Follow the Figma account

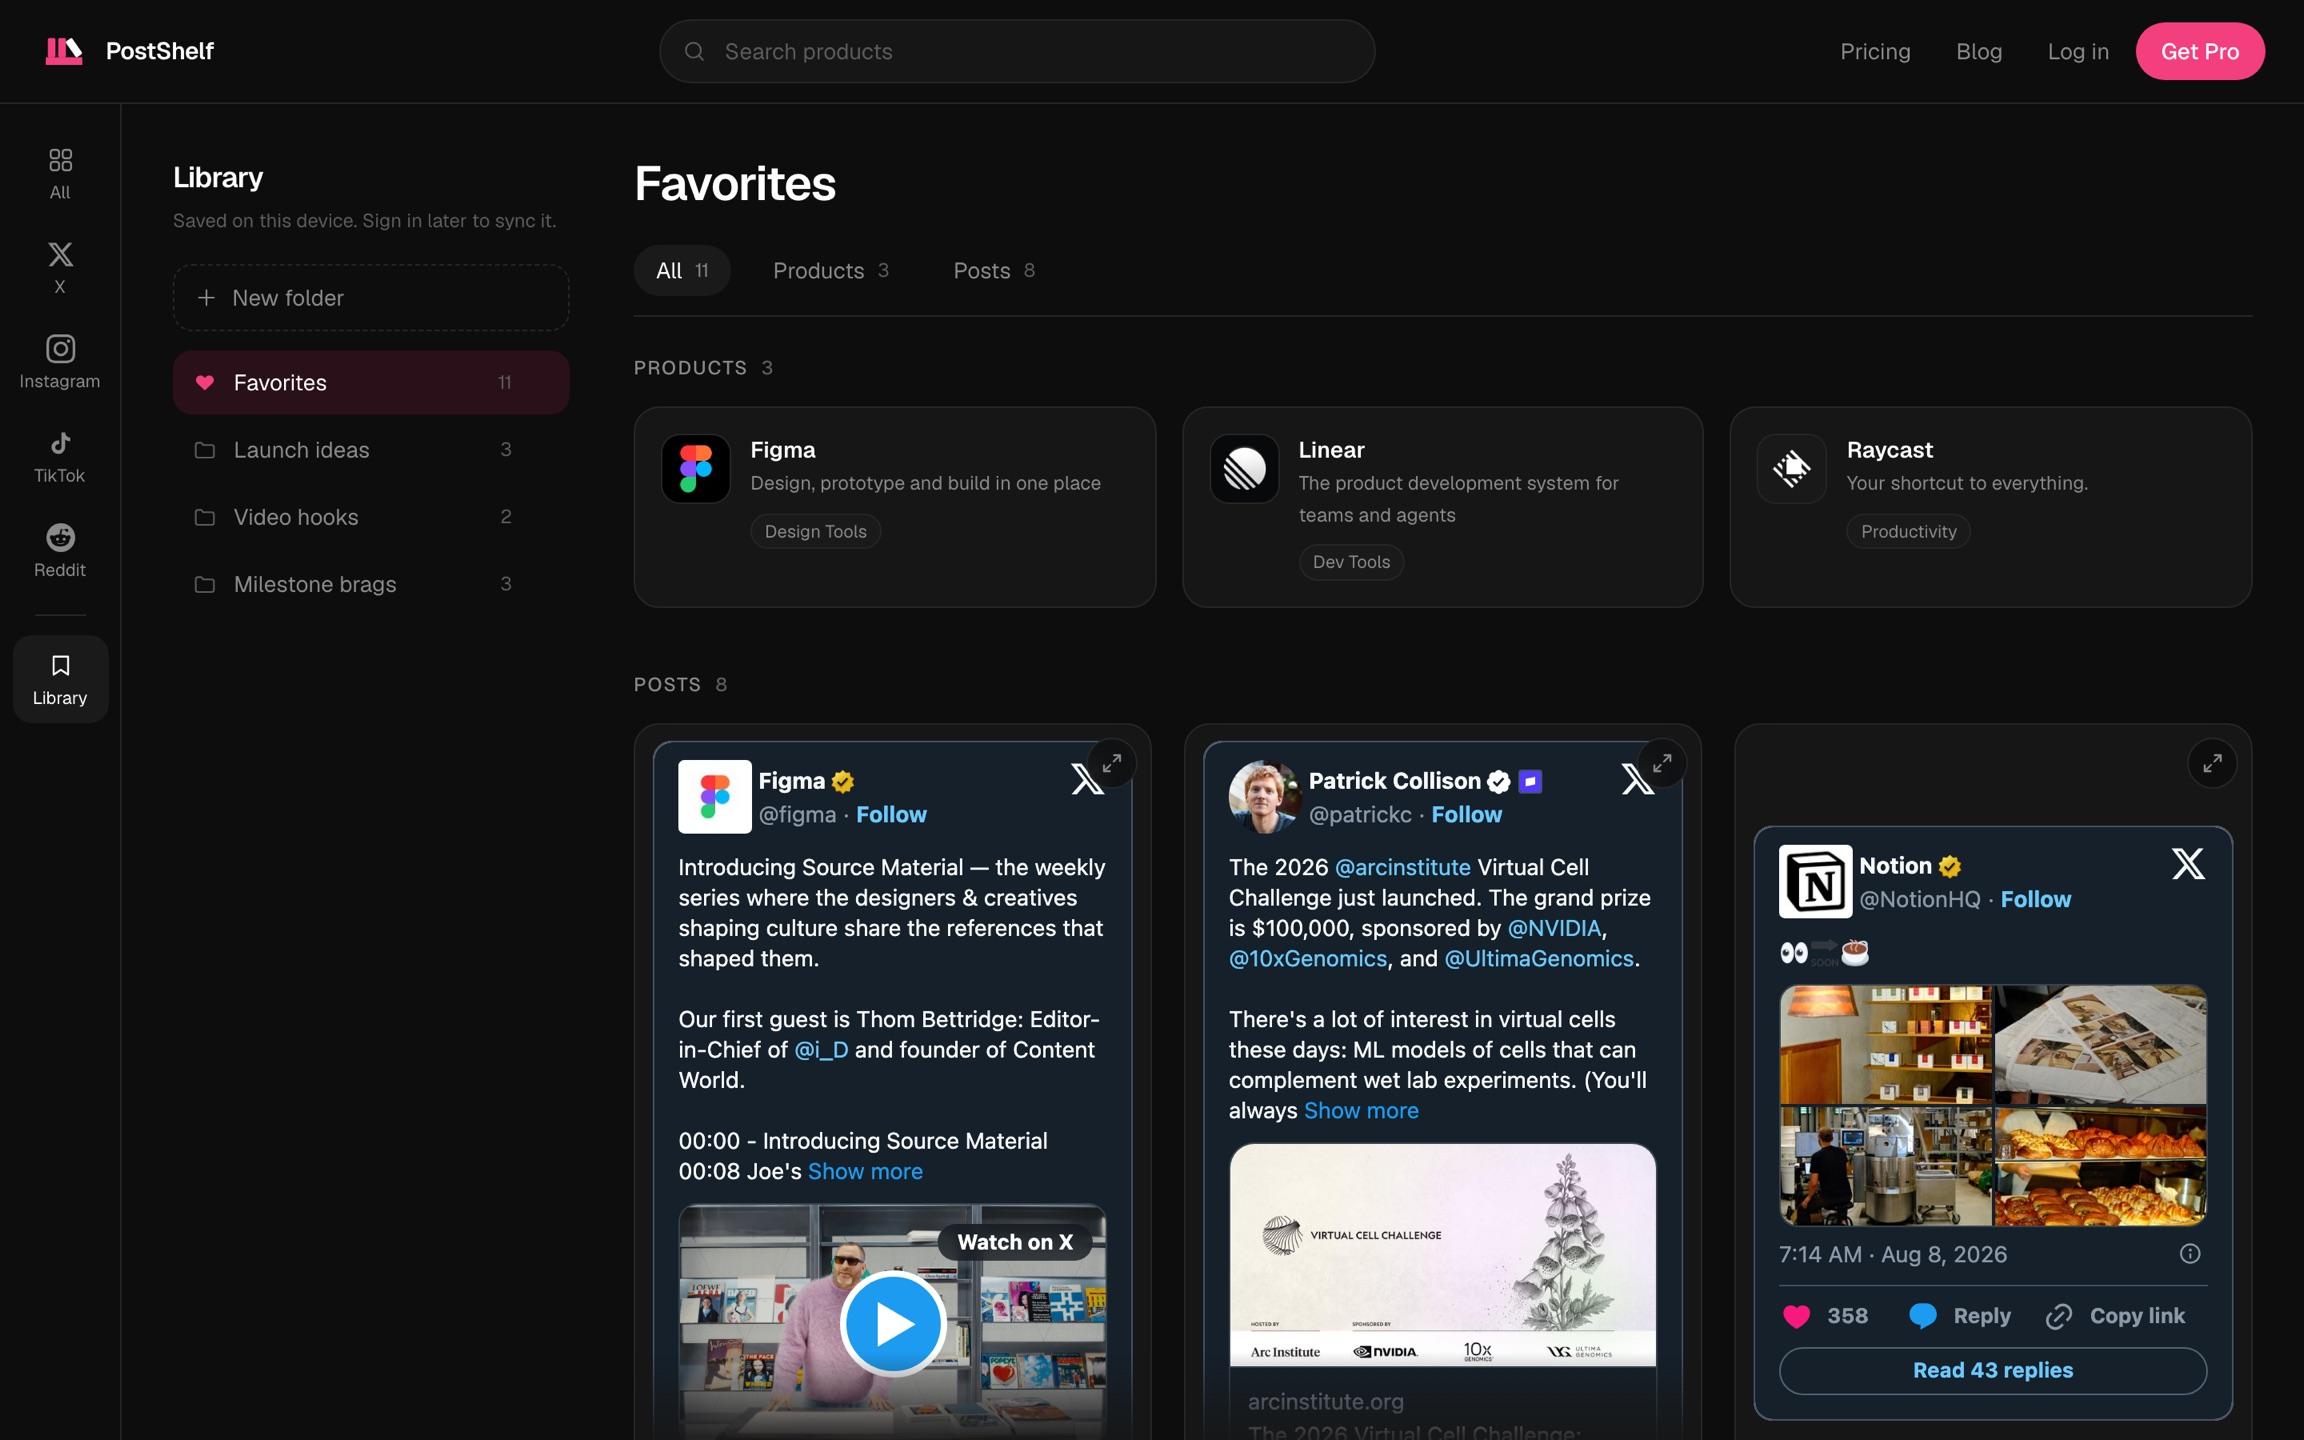(x=891, y=815)
